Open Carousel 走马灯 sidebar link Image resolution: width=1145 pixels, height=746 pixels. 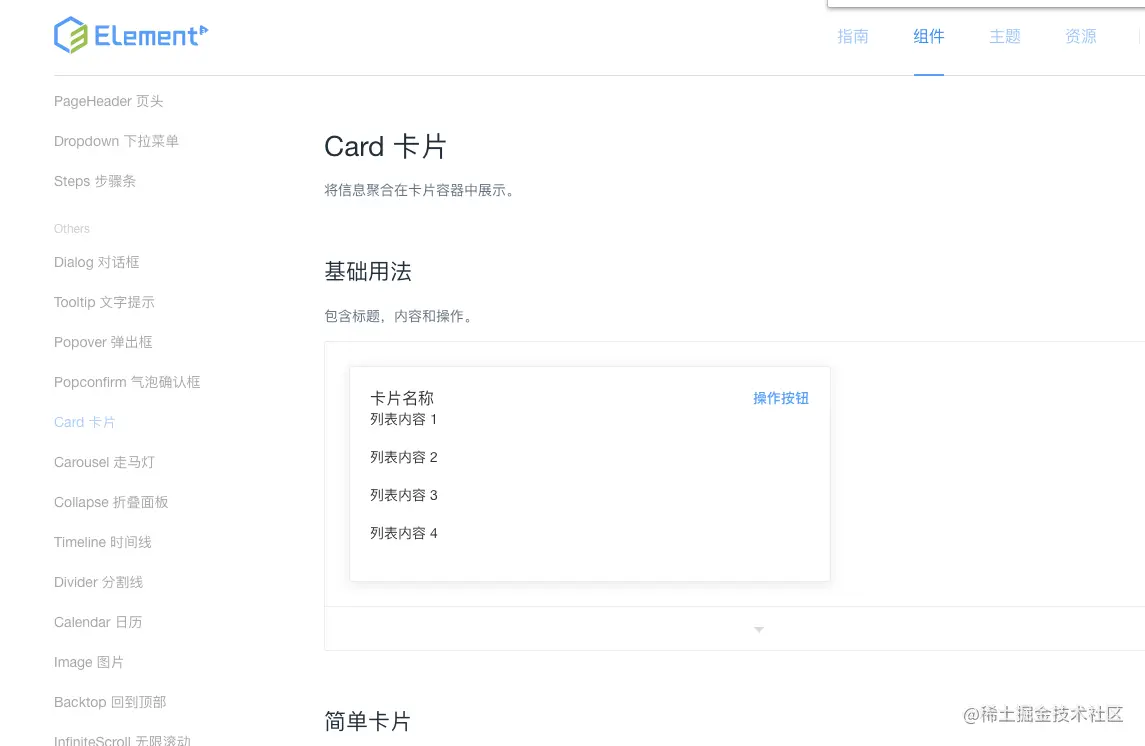[104, 463]
